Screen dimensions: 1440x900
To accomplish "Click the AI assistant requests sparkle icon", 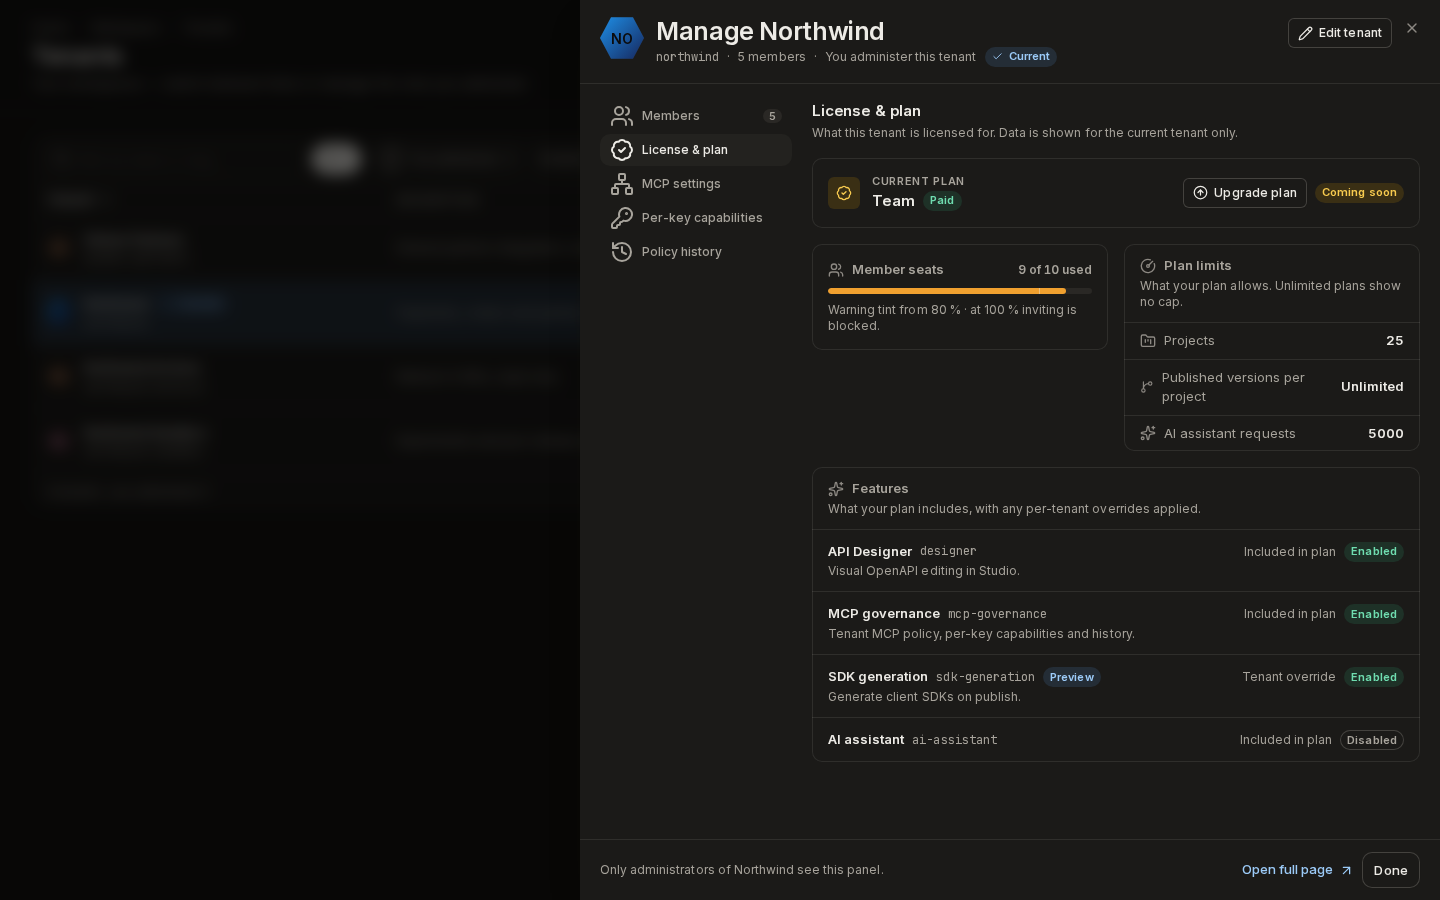I will pos(1148,434).
